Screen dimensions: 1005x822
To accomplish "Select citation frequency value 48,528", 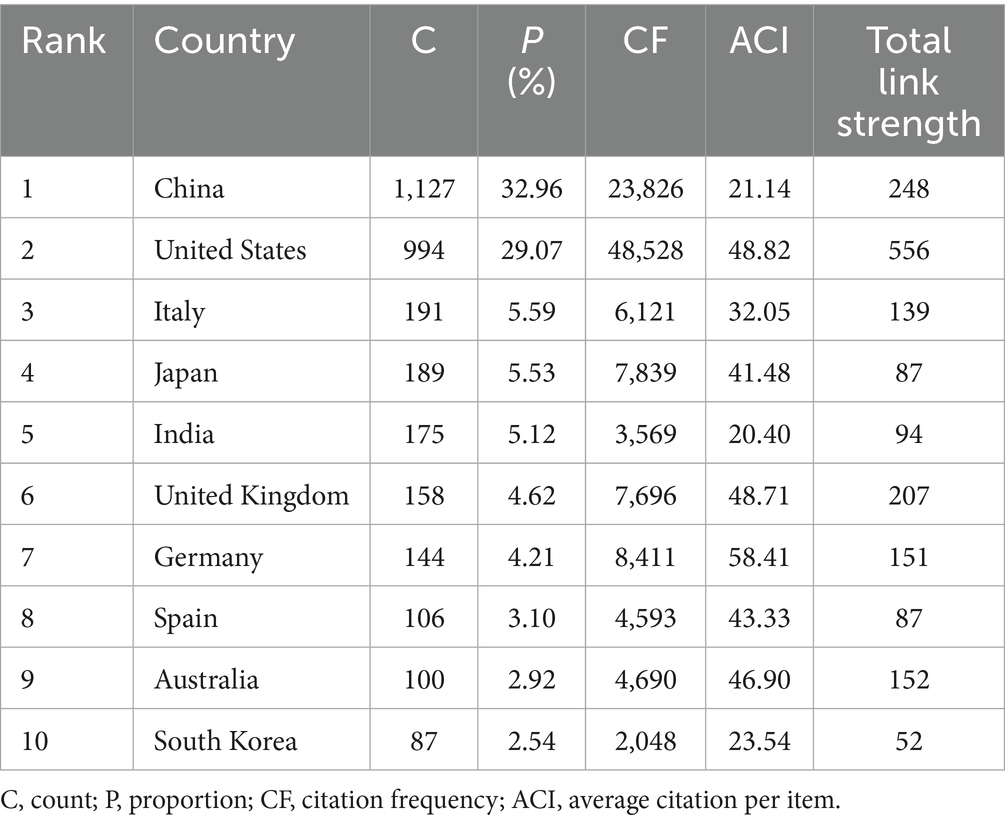I will coord(646,249).
